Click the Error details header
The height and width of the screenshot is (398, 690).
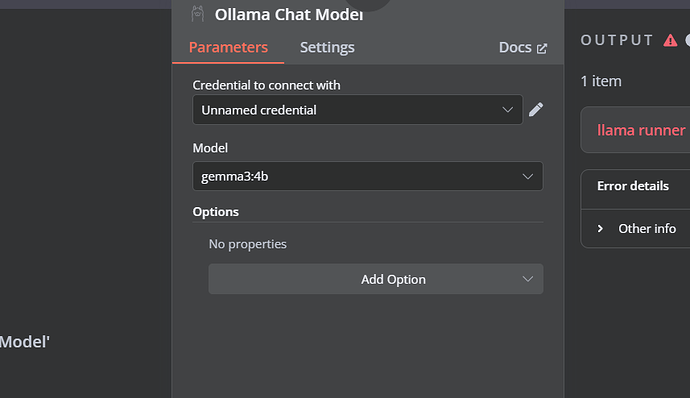coord(633,186)
